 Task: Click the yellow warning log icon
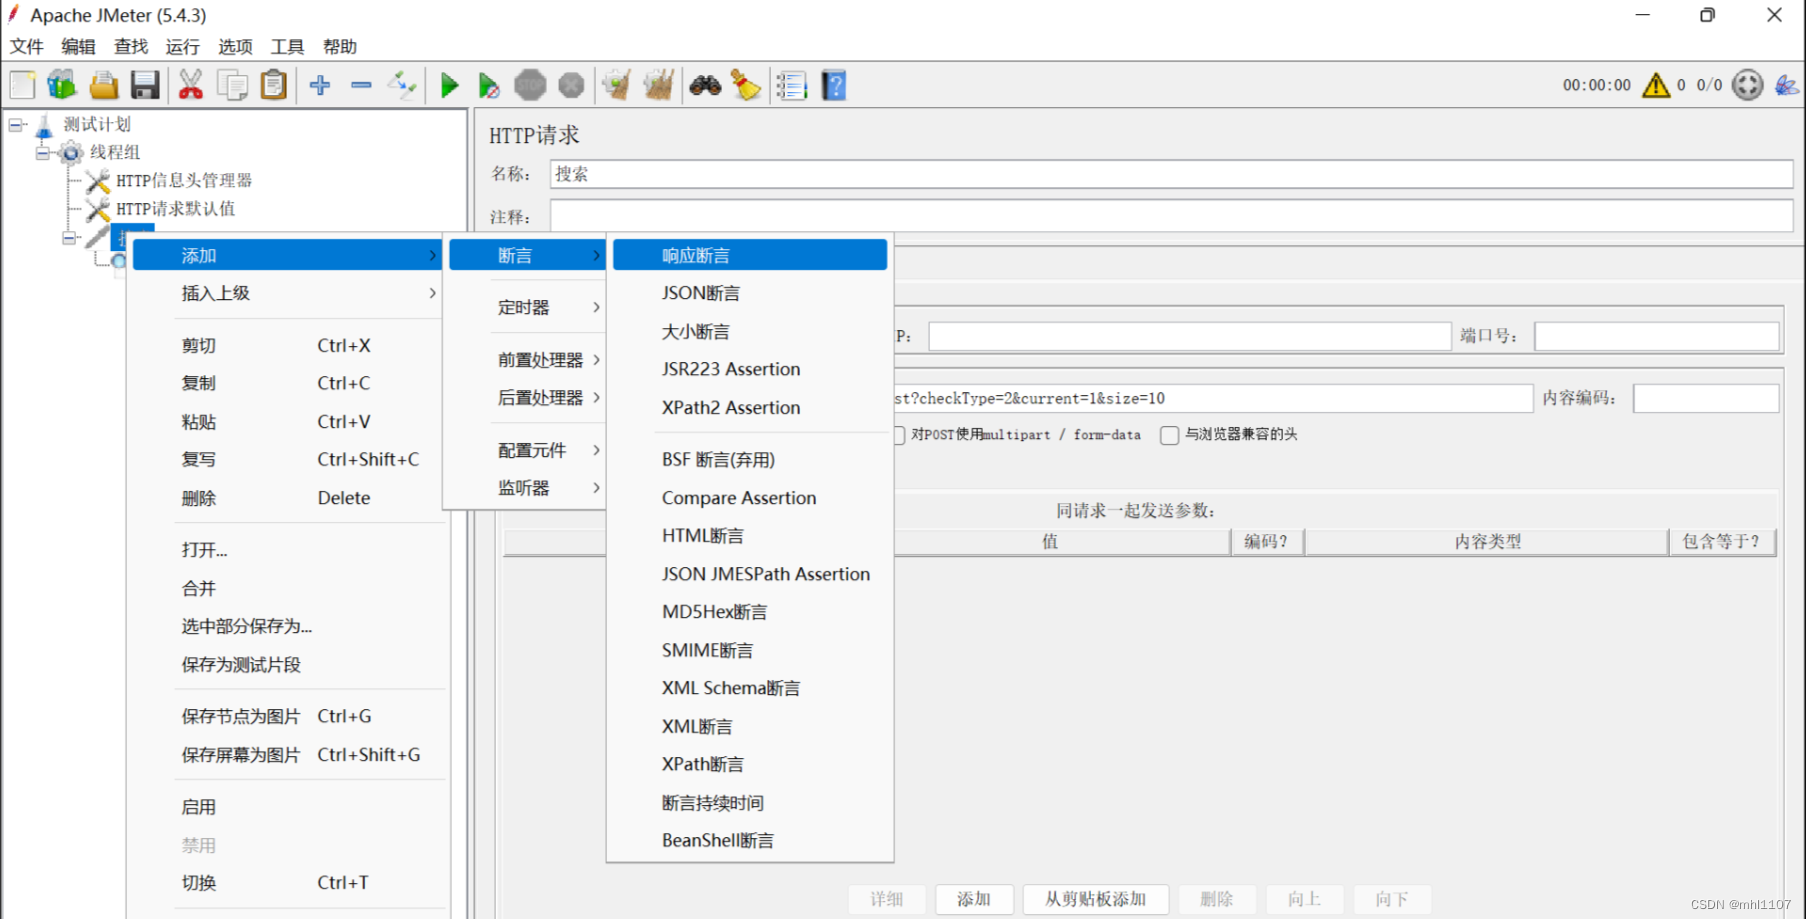(x=1656, y=85)
